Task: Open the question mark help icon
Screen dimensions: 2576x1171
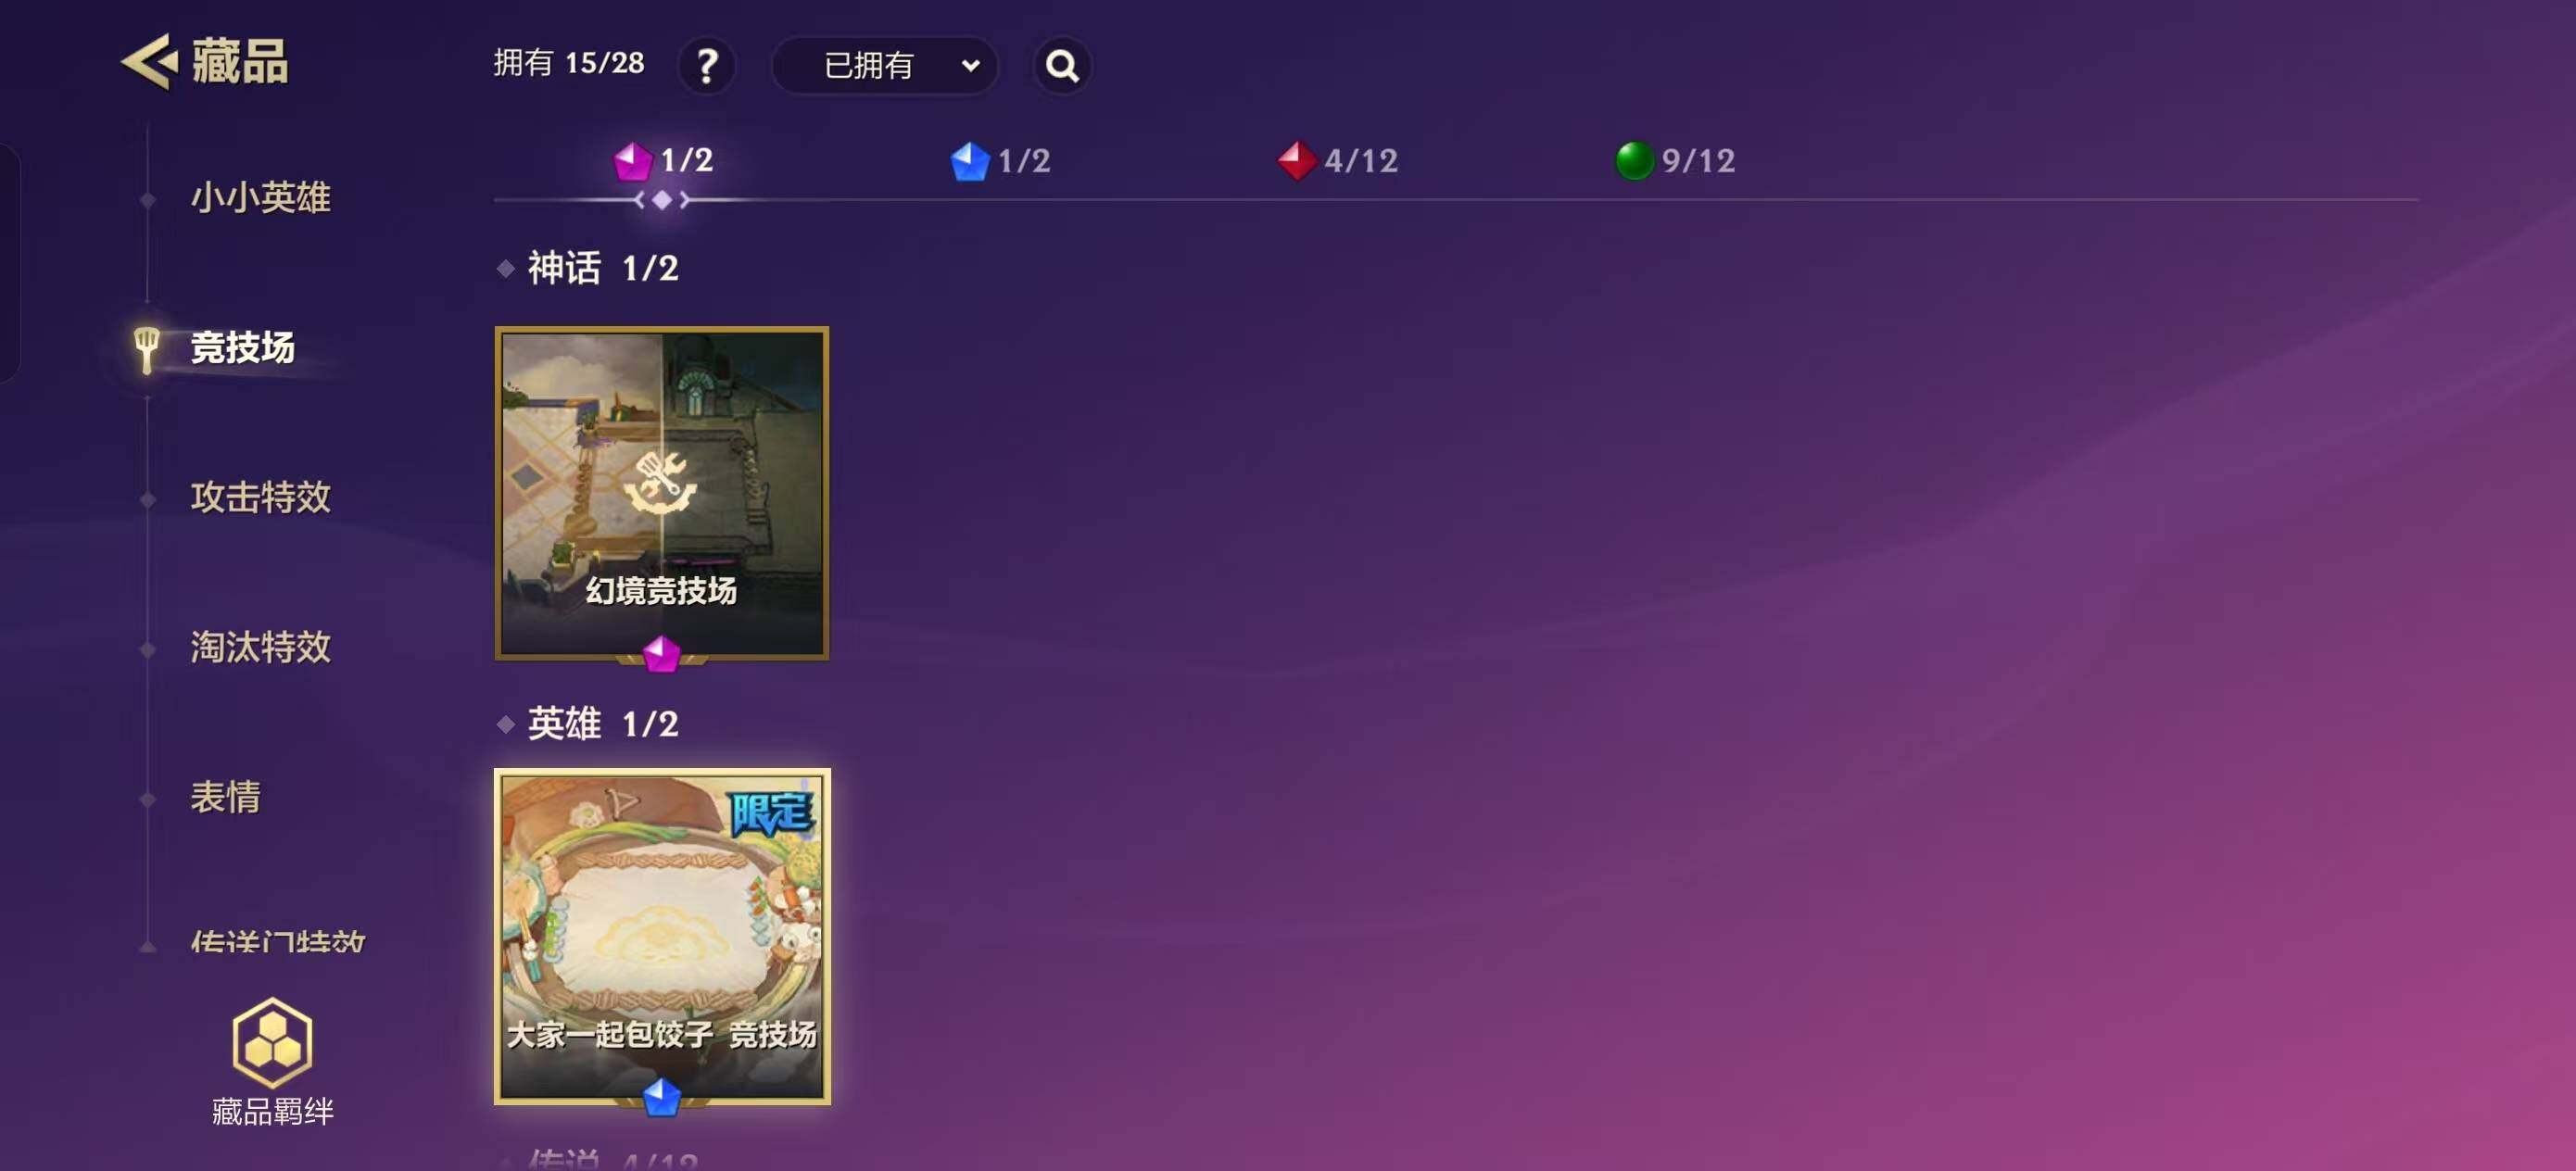Action: 706,66
